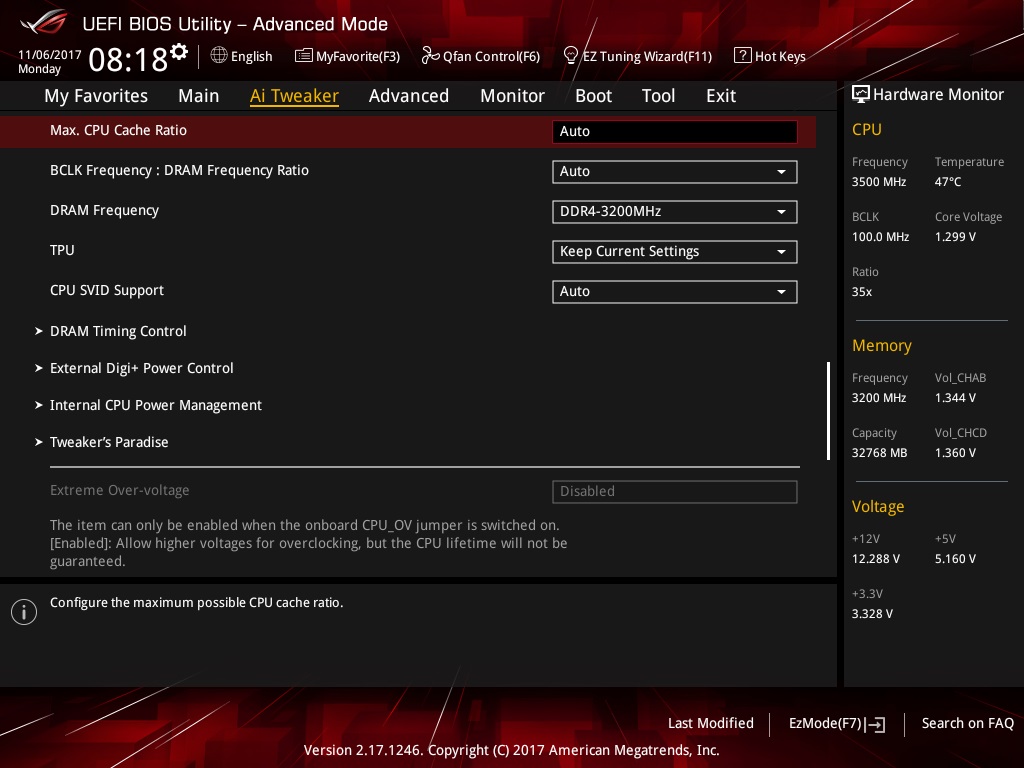
Task: Click memory Capacity value 32768 MB
Action: (x=879, y=453)
